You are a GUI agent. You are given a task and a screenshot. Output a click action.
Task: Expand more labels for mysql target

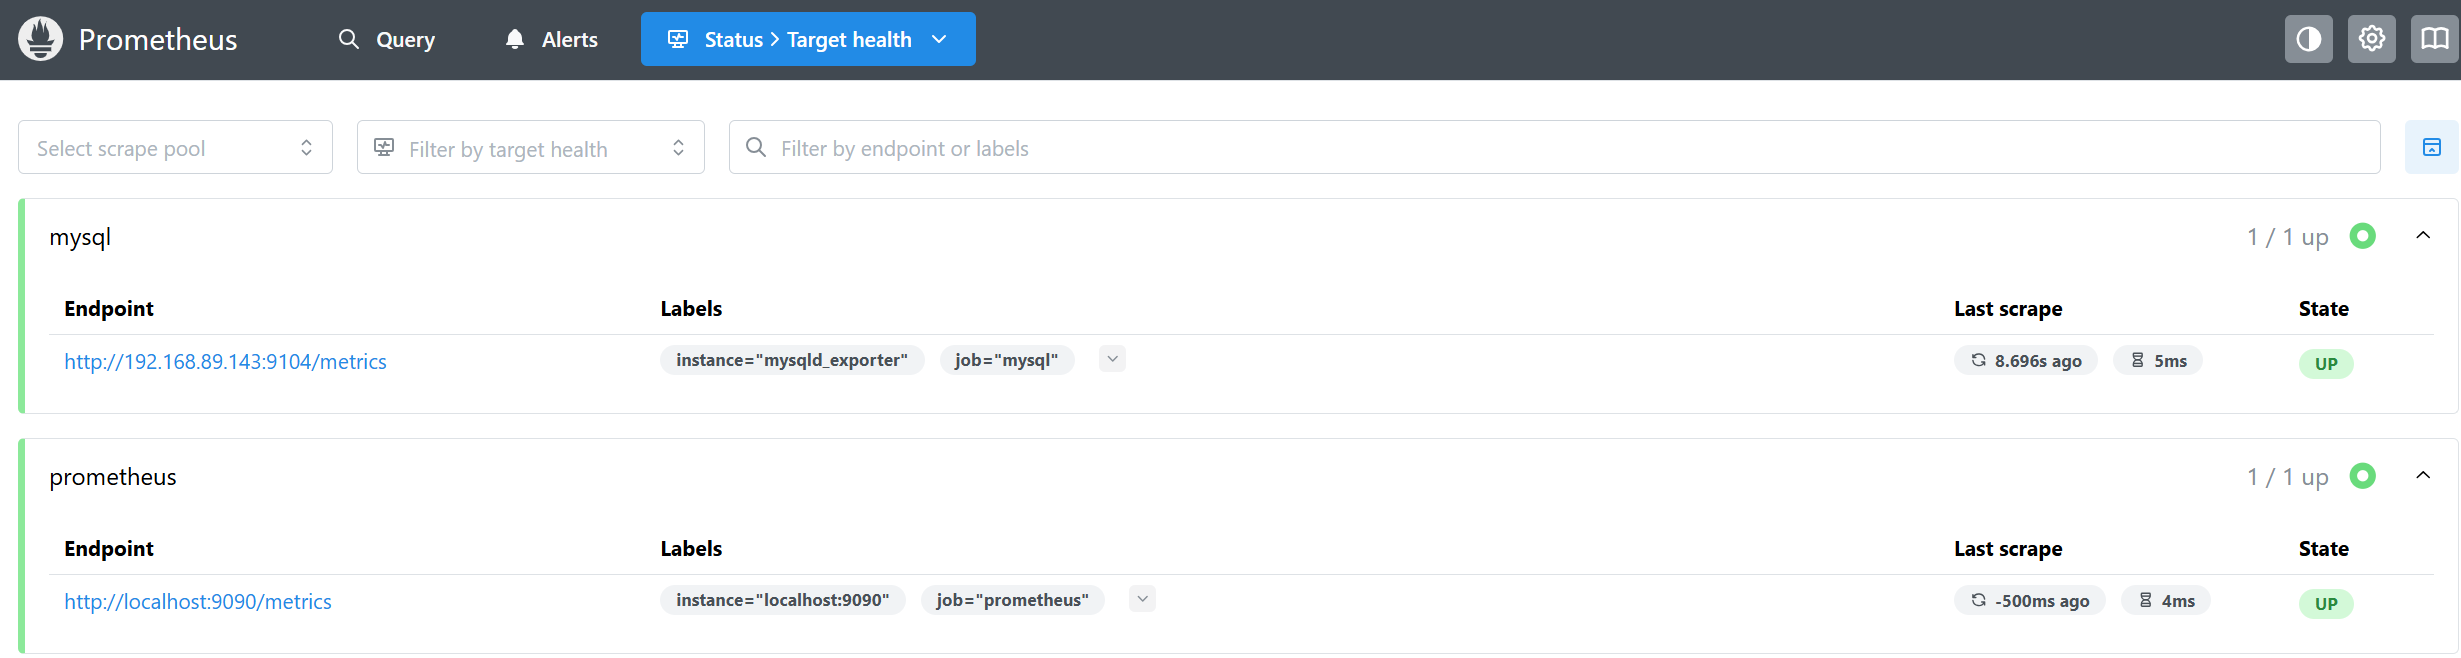tap(1112, 359)
